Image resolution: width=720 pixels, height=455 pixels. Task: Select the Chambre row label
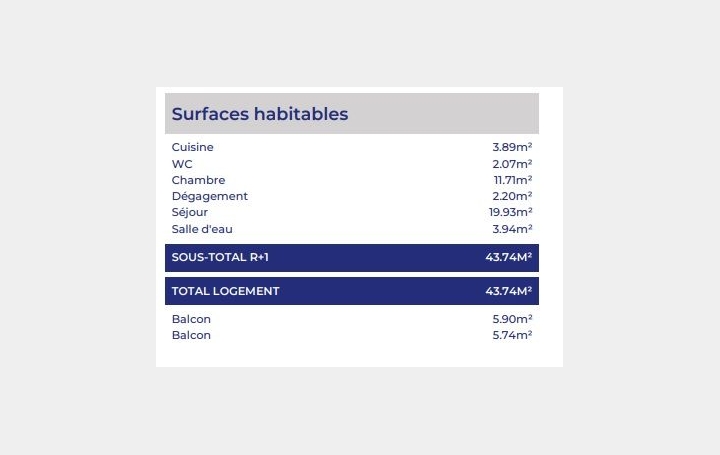[198, 180]
